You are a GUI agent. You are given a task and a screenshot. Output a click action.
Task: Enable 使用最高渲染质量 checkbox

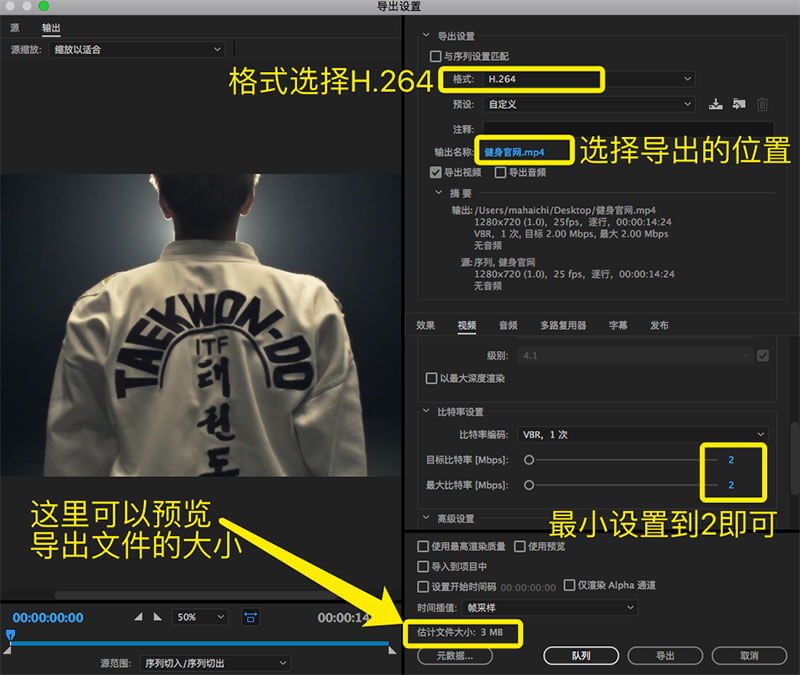(423, 546)
